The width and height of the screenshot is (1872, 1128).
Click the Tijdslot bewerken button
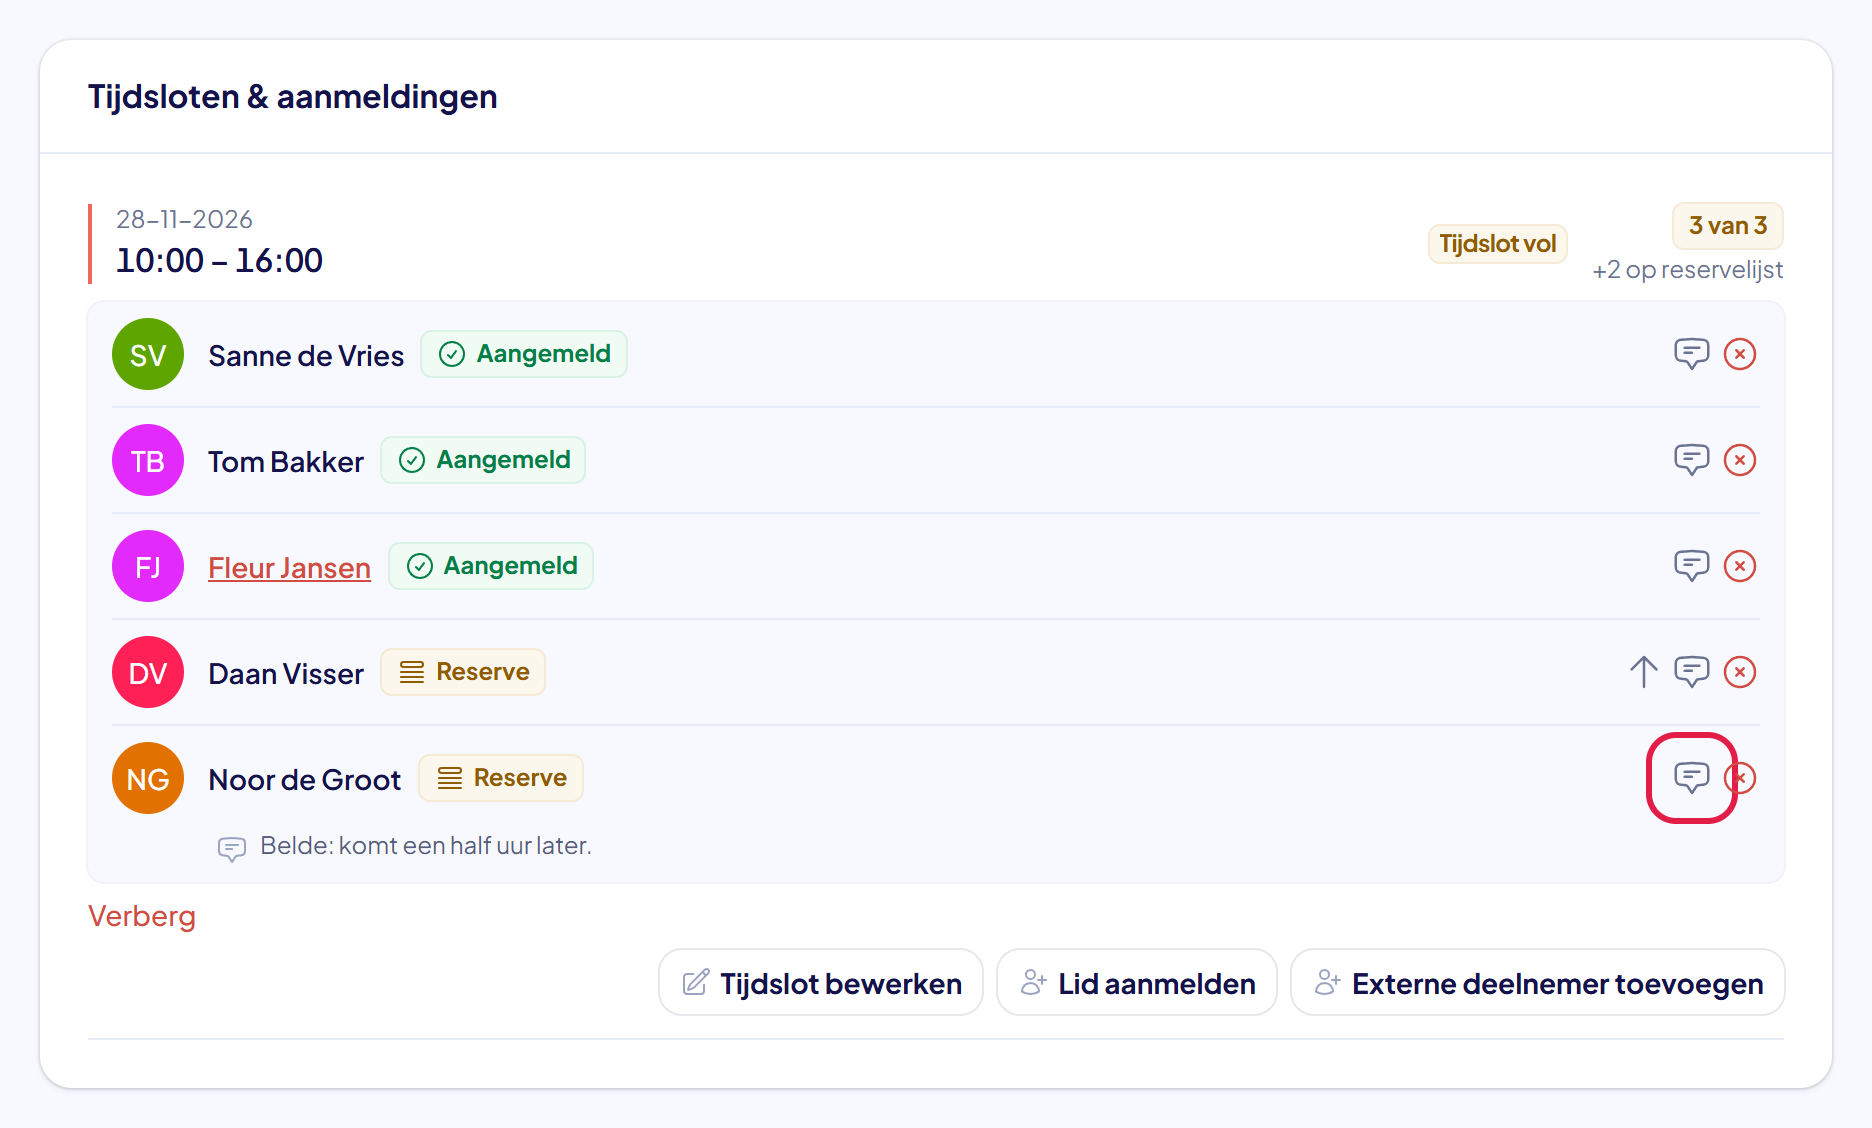[821, 983]
